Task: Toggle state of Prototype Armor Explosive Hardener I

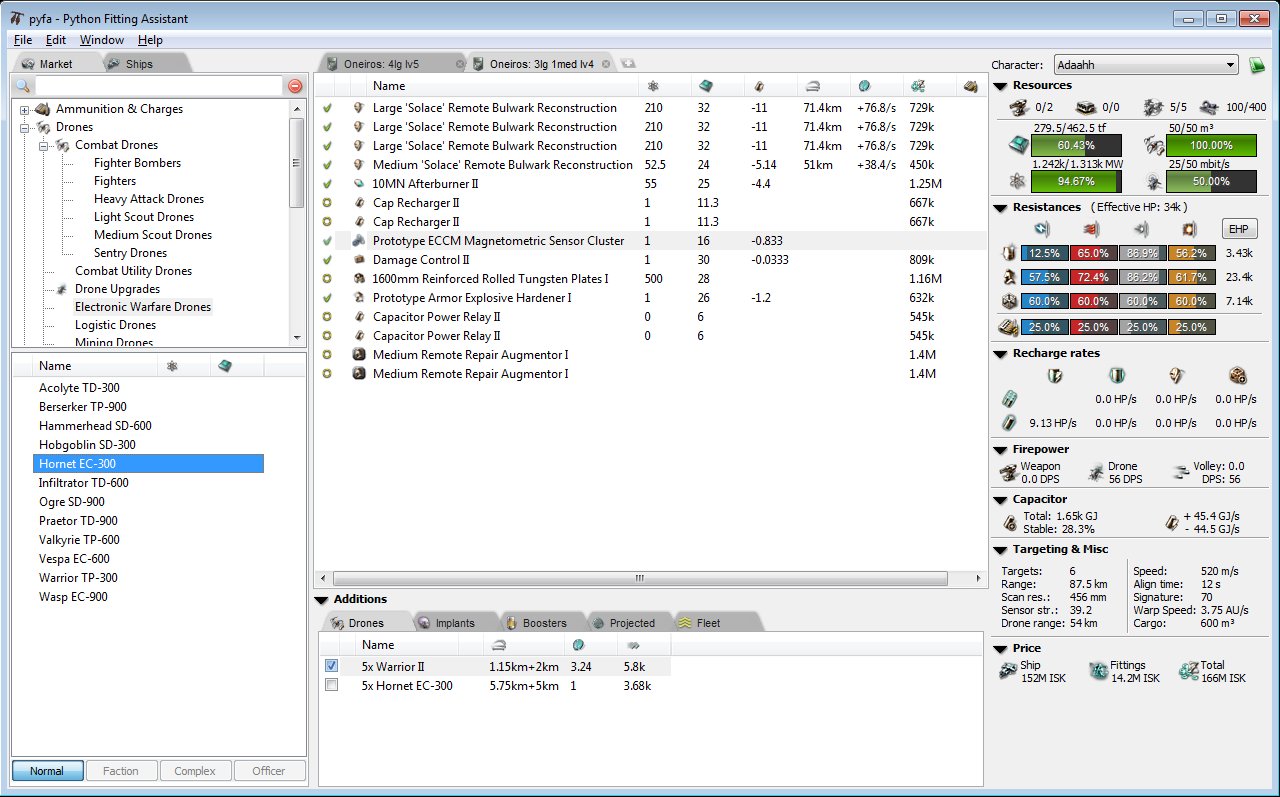Action: 327,298
